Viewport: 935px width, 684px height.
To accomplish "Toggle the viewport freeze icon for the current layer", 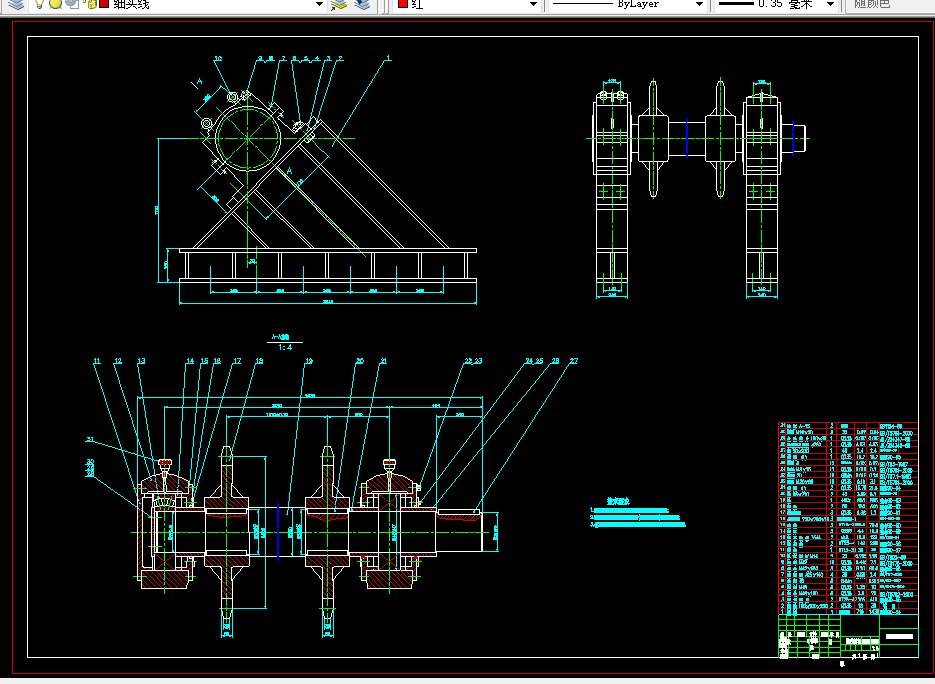I will [72, 4].
